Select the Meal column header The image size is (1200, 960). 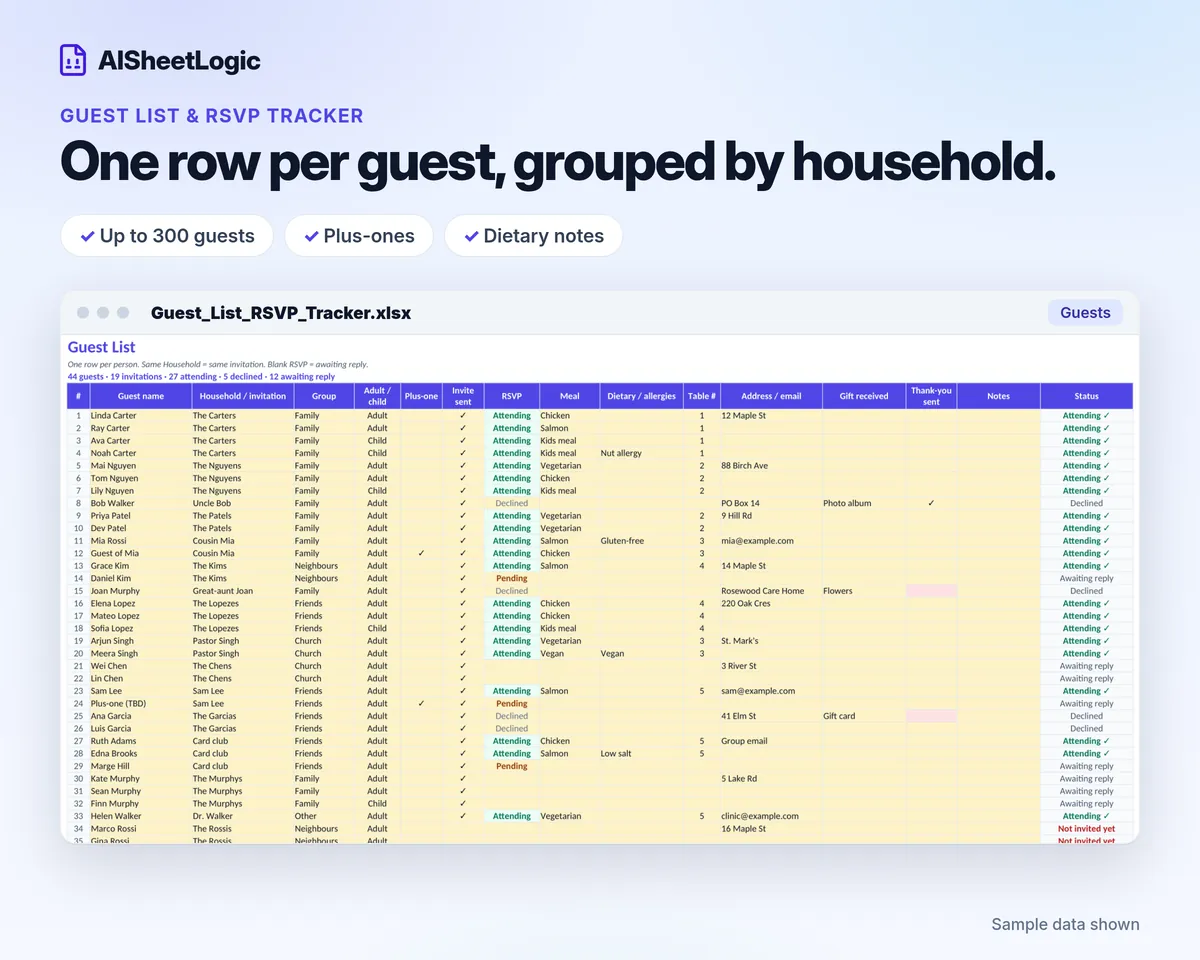coord(568,396)
